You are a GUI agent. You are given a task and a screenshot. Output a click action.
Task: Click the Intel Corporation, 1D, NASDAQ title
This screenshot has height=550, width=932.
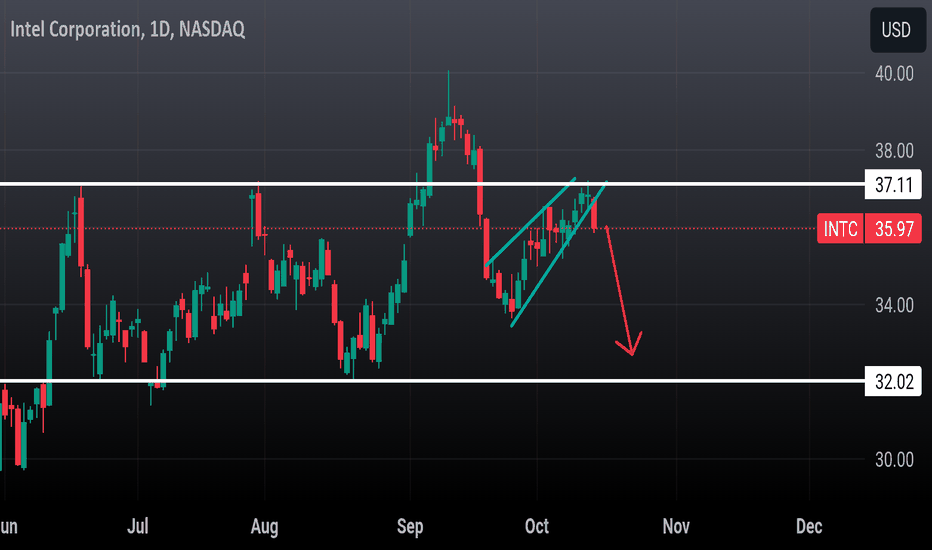click(x=127, y=29)
